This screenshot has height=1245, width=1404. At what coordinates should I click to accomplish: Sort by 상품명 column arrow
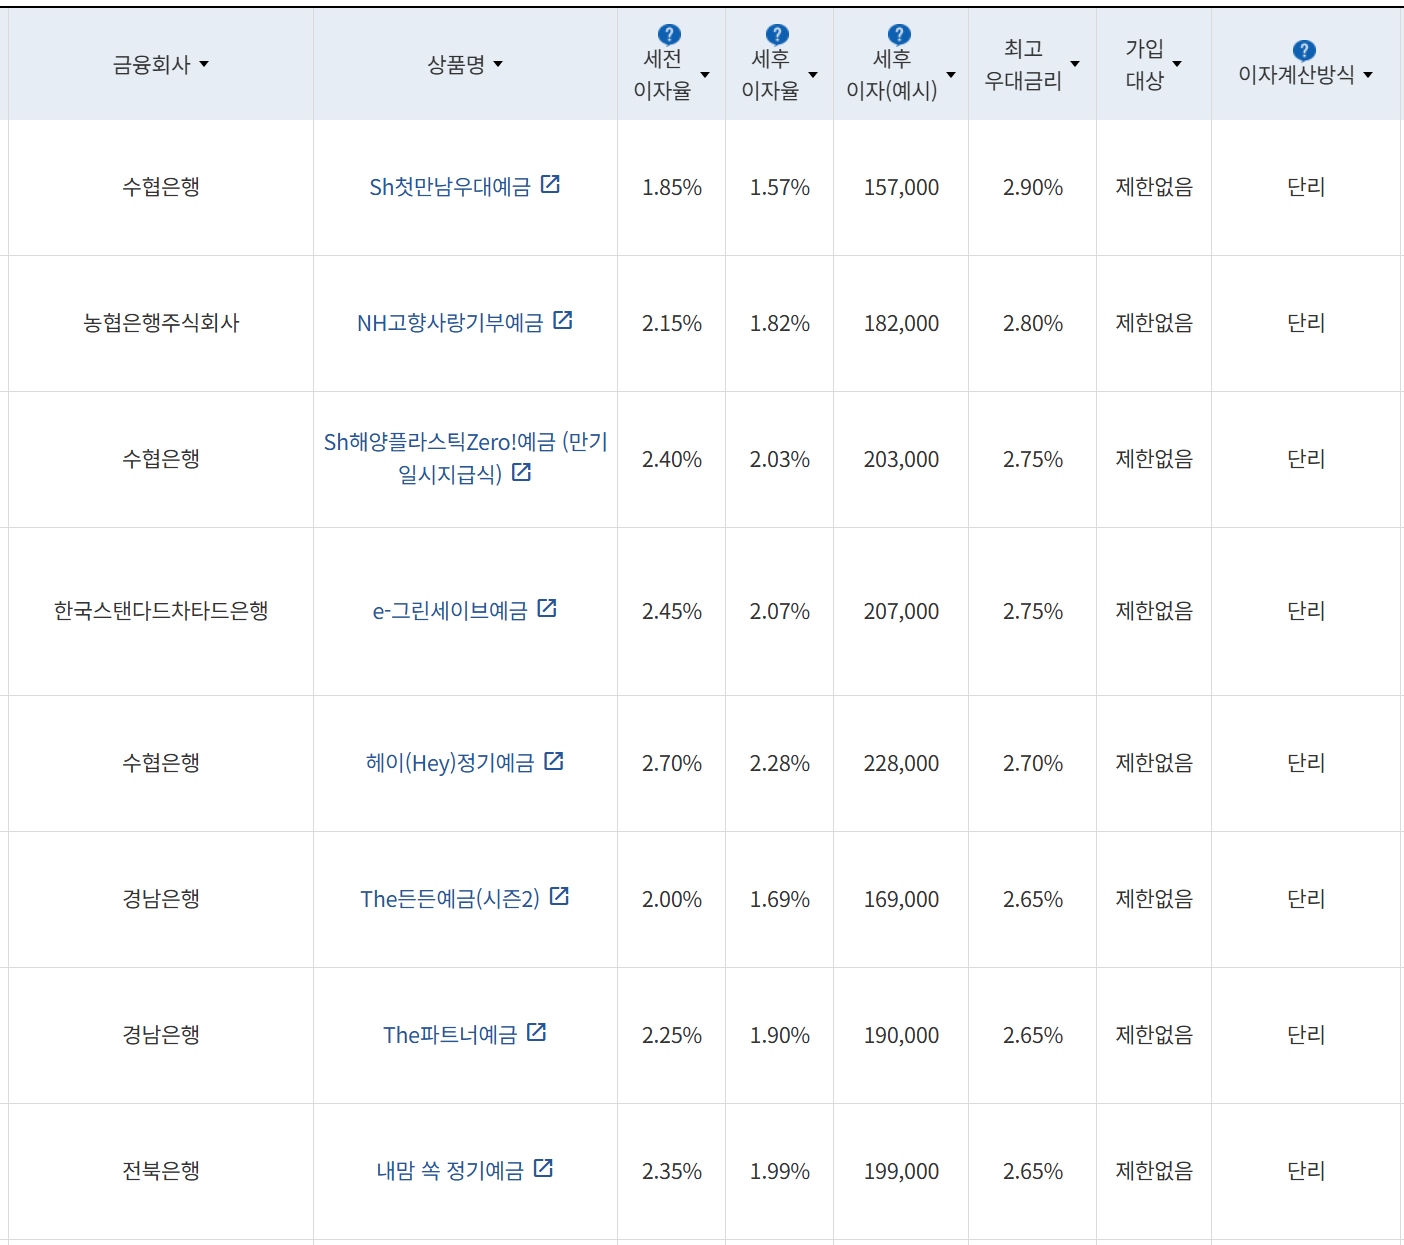(x=498, y=65)
